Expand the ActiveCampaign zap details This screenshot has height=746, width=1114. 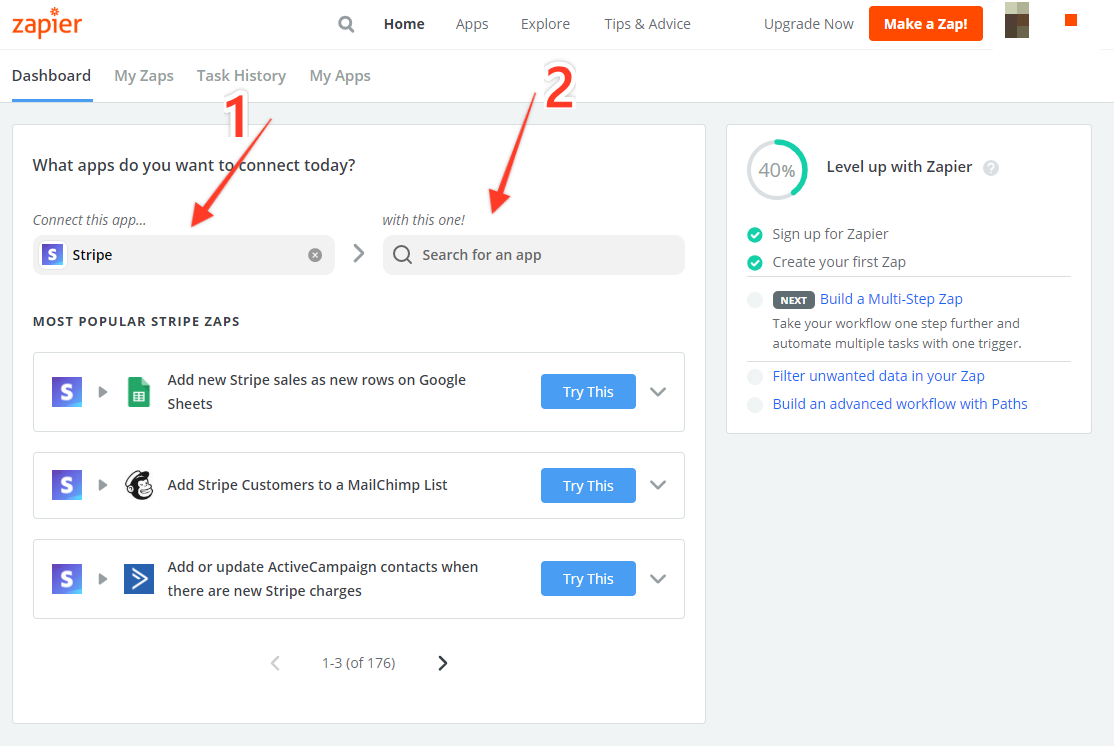pos(657,578)
